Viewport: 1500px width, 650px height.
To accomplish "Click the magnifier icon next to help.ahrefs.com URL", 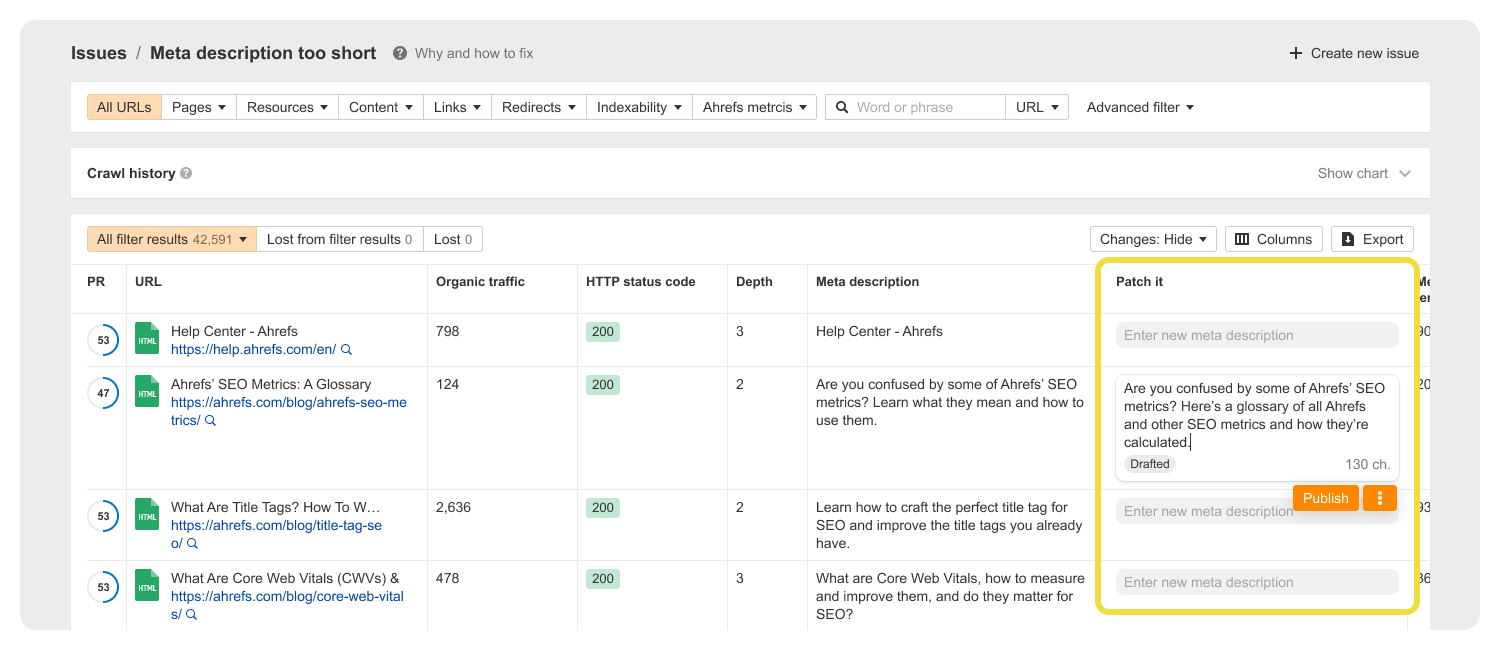I will (x=345, y=349).
